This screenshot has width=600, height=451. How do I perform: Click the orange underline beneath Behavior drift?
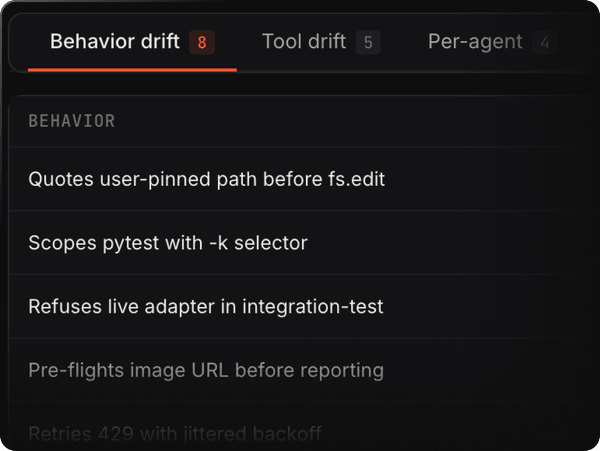[x=132, y=70]
